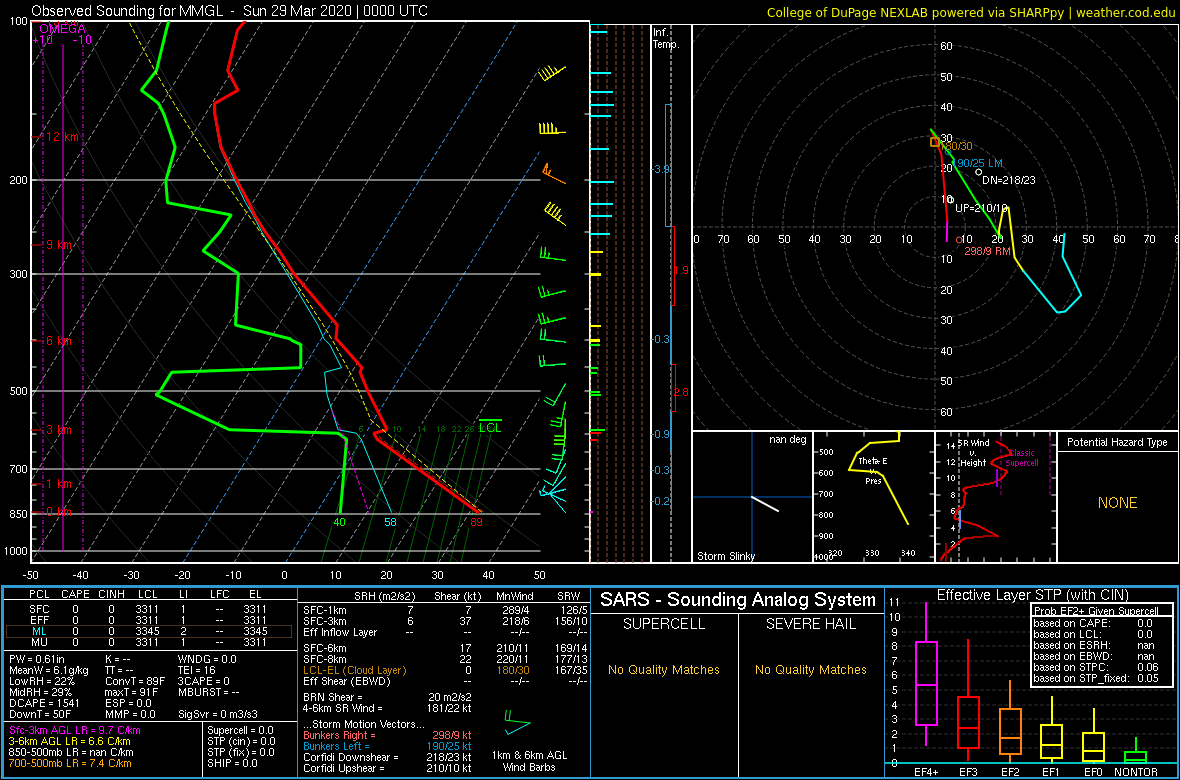Image resolution: width=1180 pixels, height=780 pixels.
Task: Click the Potential Hazard Type header
Action: tap(1117, 442)
